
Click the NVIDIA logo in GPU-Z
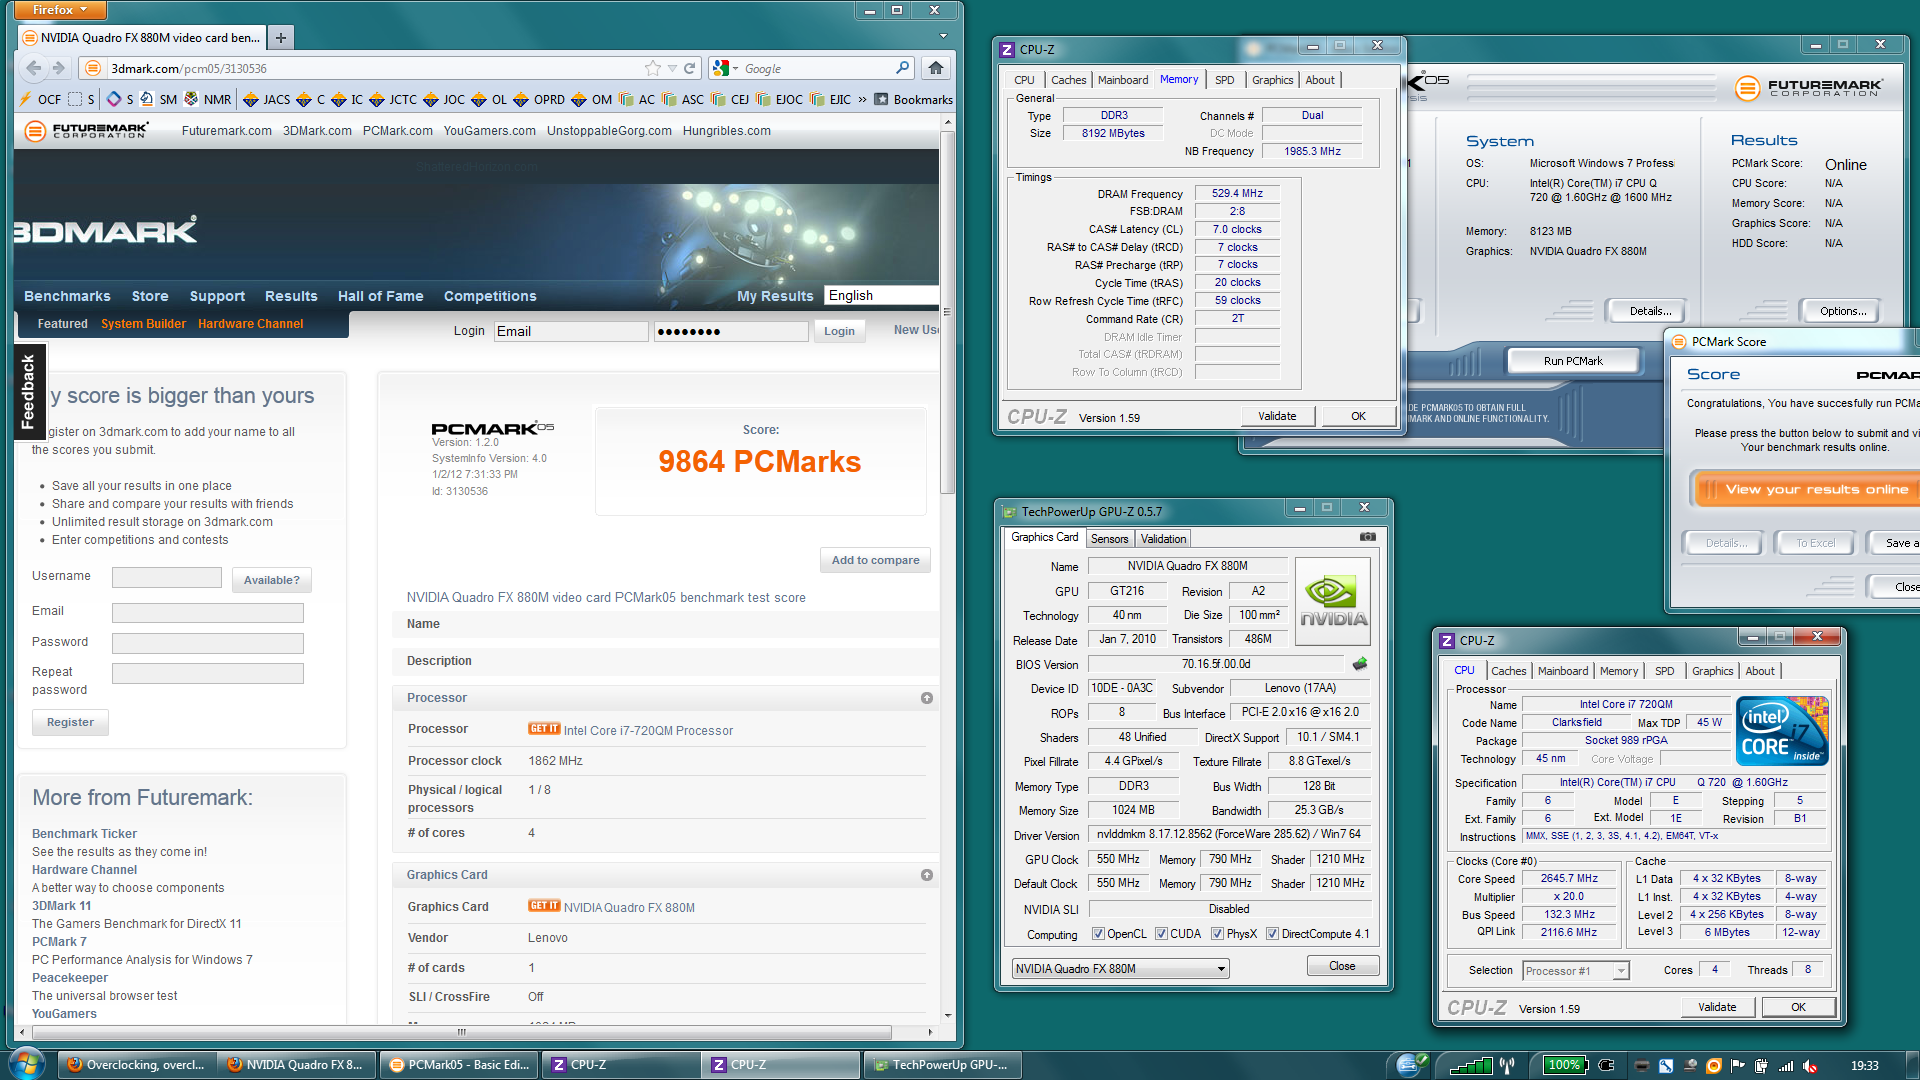tap(1333, 601)
